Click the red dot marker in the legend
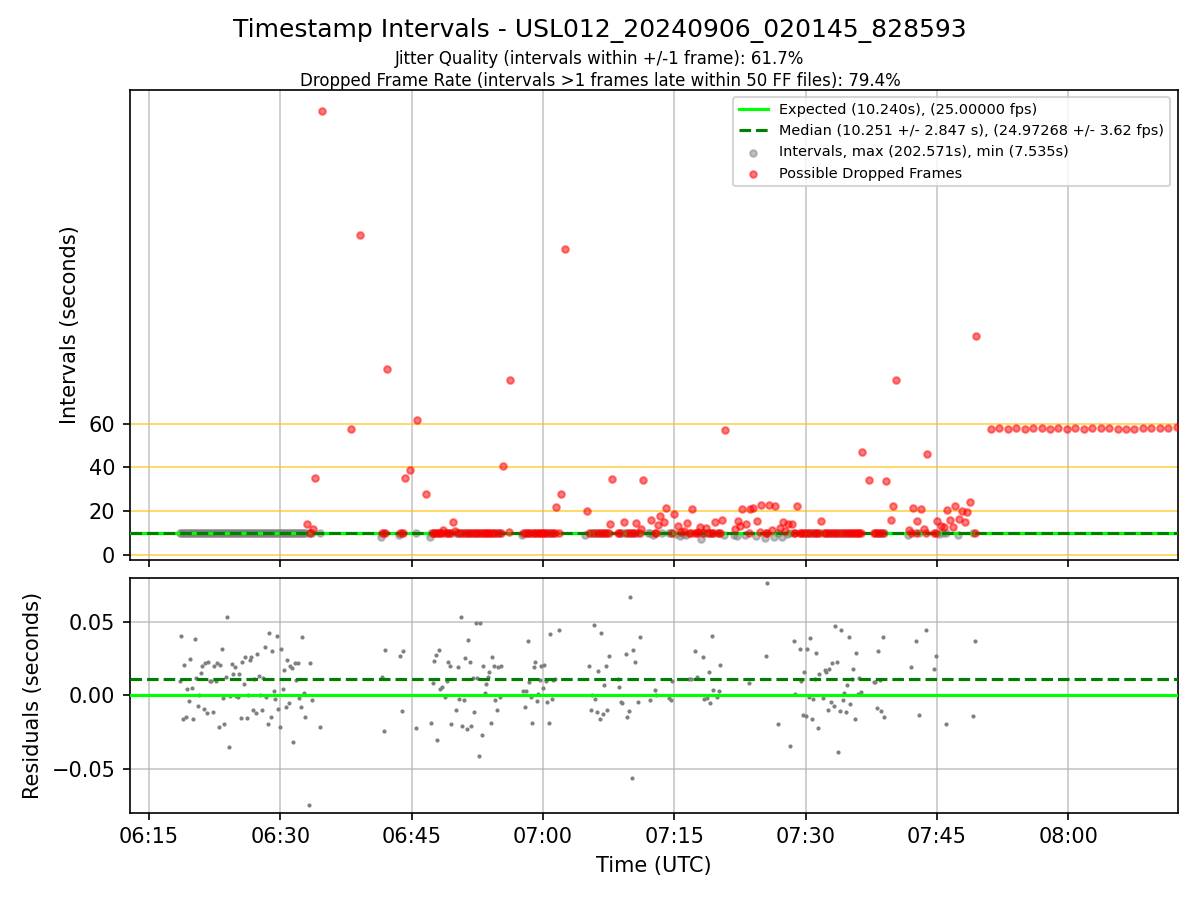This screenshot has height=900, width=1200. coord(754,174)
